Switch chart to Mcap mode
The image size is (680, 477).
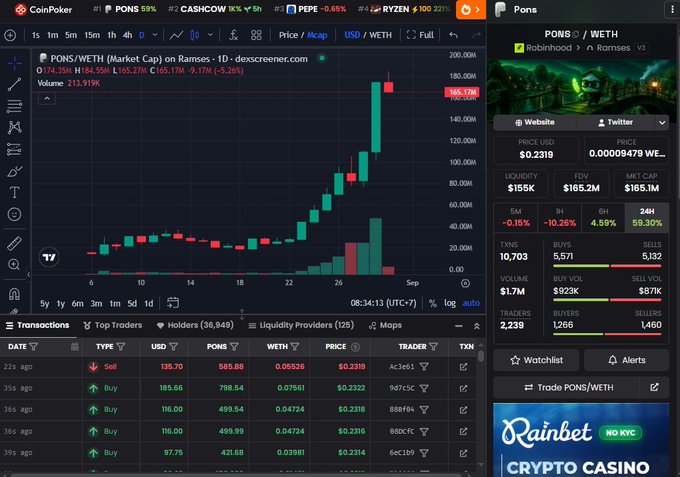tap(317, 35)
